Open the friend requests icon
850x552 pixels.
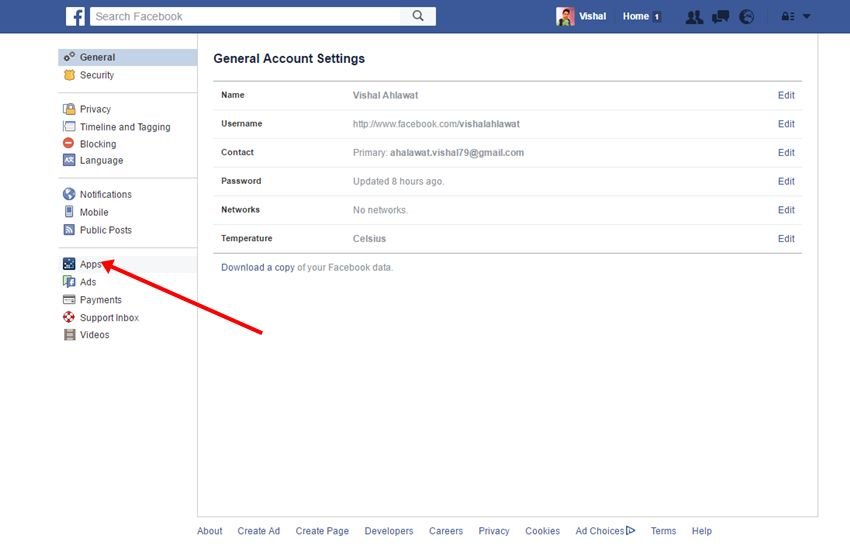click(694, 17)
